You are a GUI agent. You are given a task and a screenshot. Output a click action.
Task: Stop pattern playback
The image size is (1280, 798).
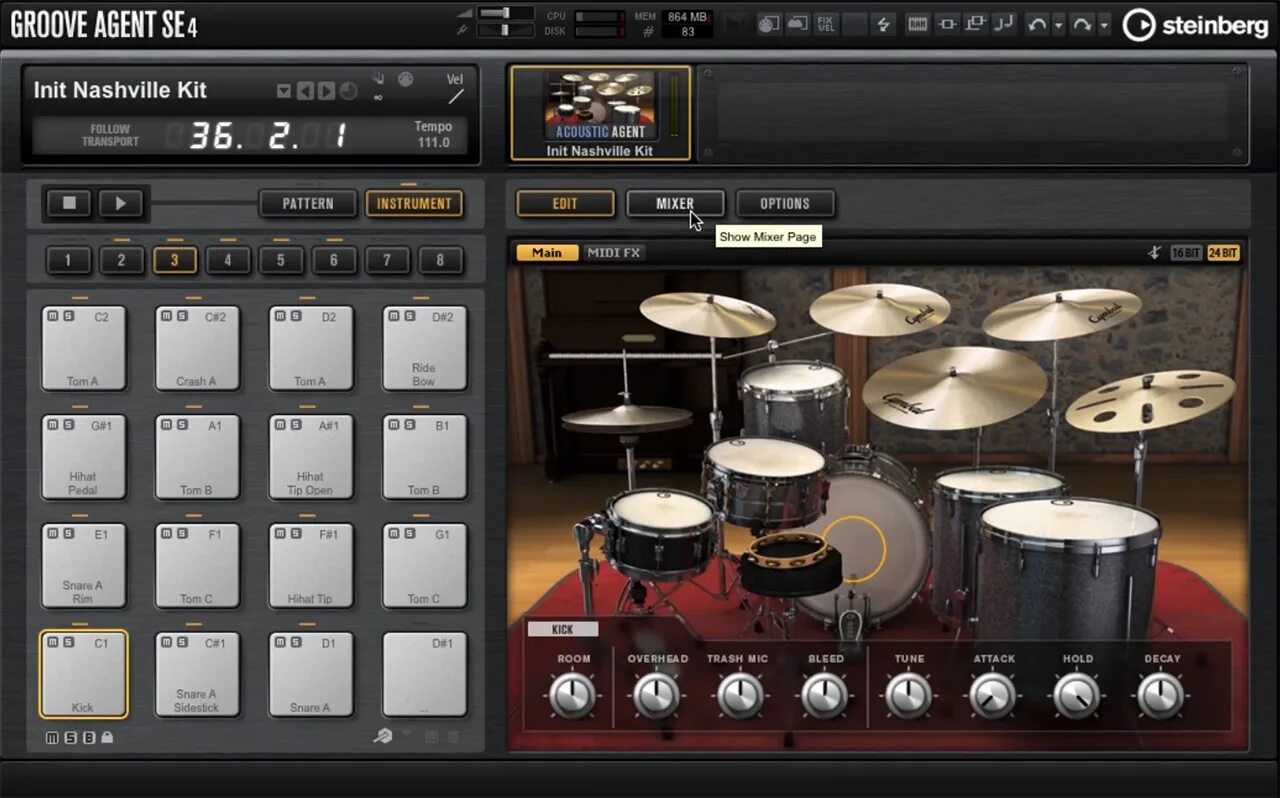click(x=69, y=203)
